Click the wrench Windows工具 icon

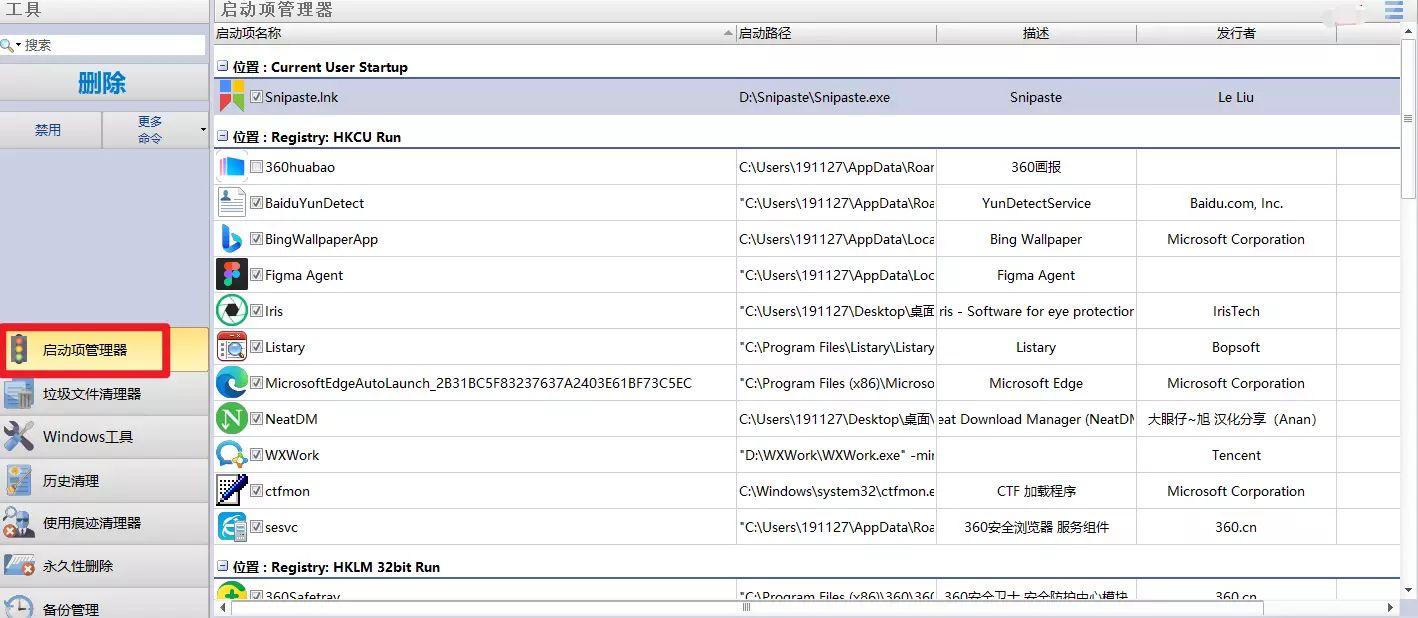(x=19, y=437)
